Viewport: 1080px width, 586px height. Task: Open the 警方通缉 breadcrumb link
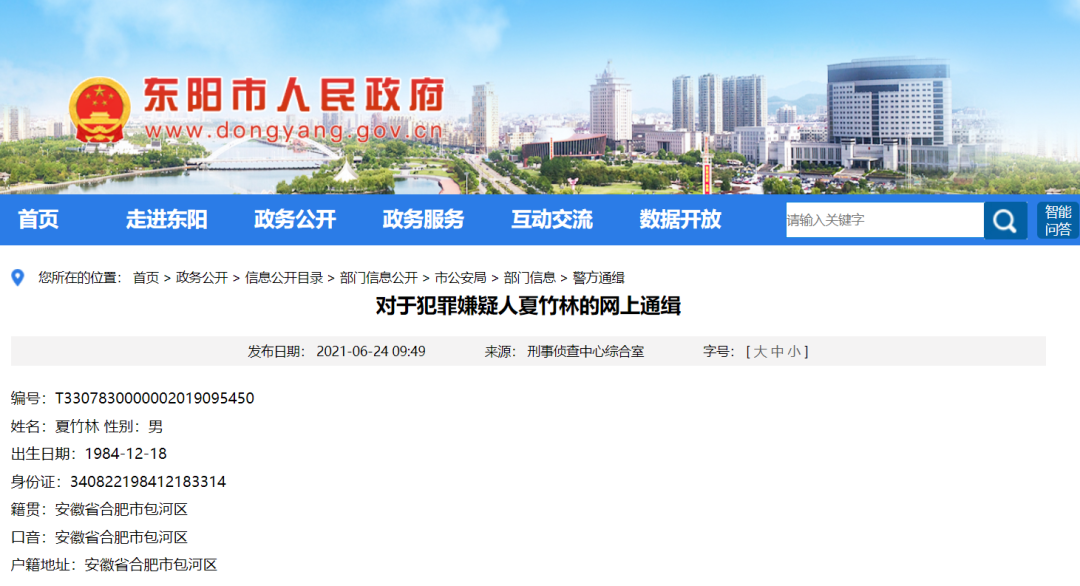click(599, 278)
